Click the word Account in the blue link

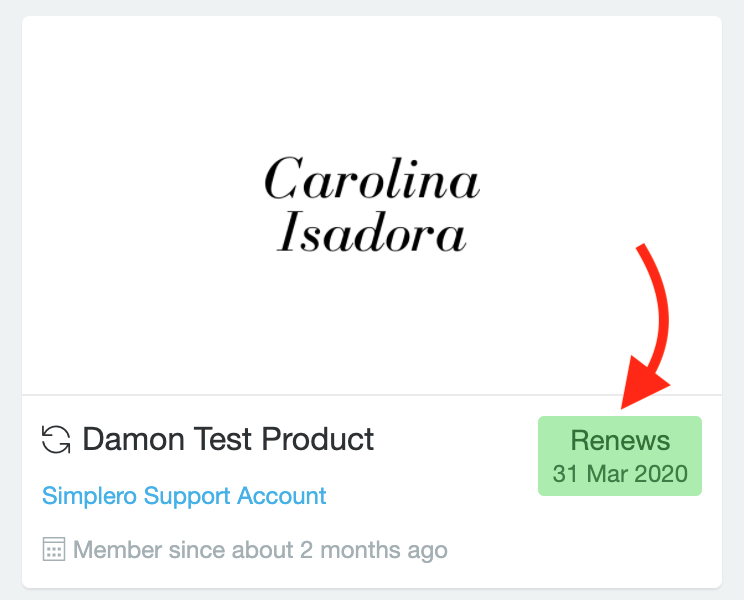[282, 496]
